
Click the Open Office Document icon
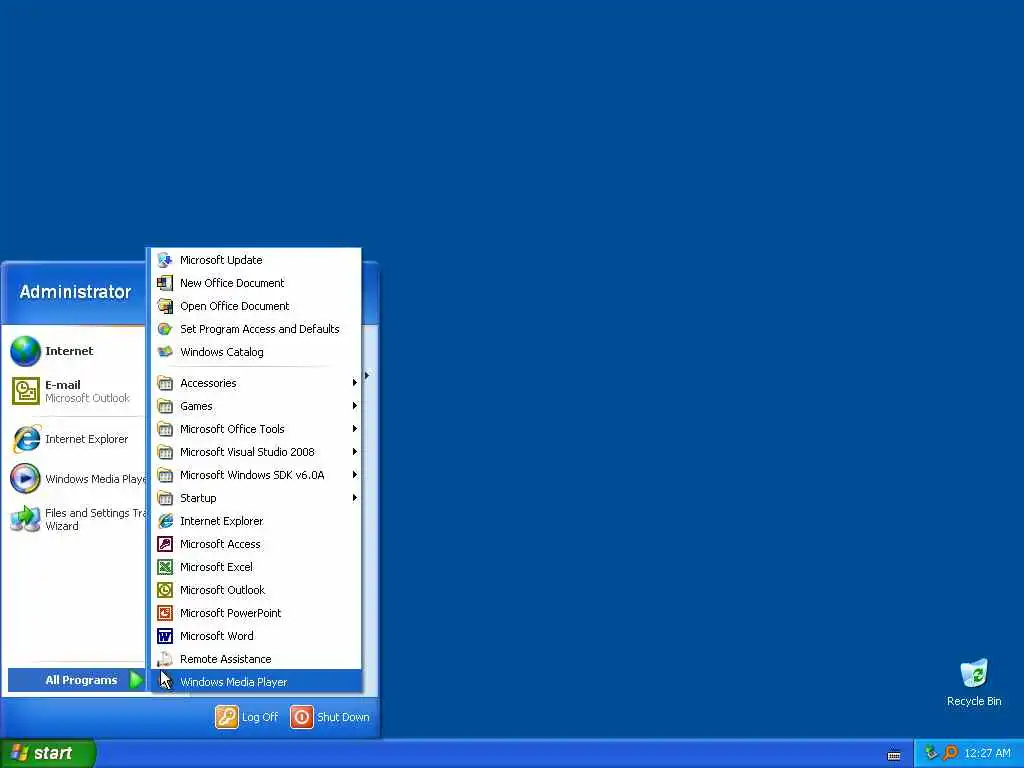coord(165,306)
